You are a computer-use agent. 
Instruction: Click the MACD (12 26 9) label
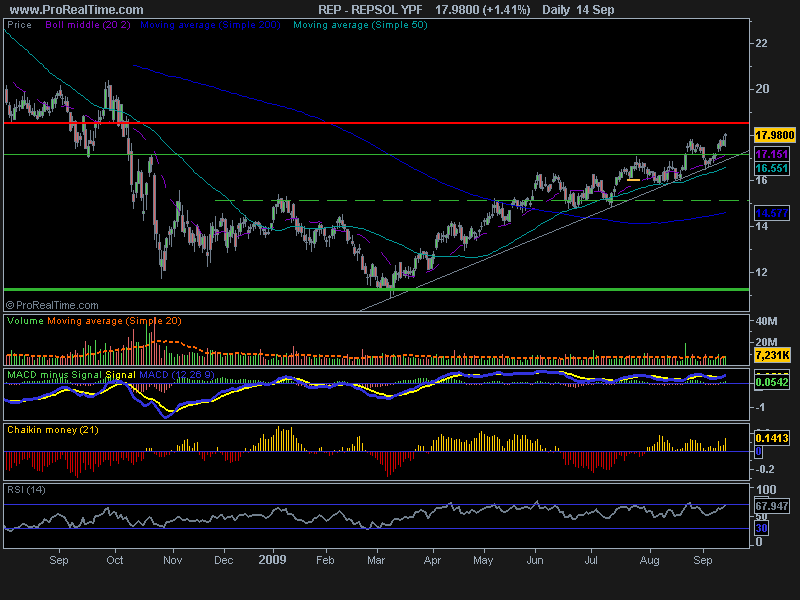tap(177, 374)
